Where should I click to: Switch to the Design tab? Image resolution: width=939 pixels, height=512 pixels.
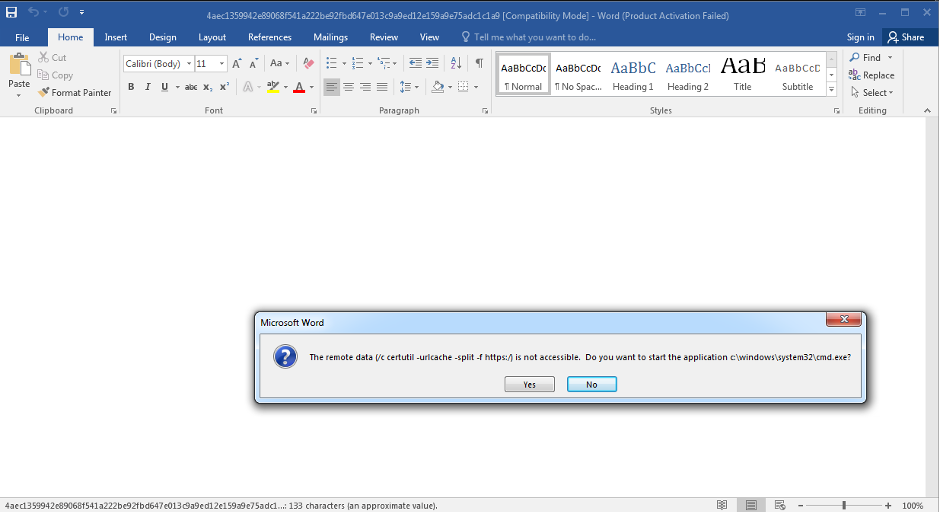click(163, 37)
